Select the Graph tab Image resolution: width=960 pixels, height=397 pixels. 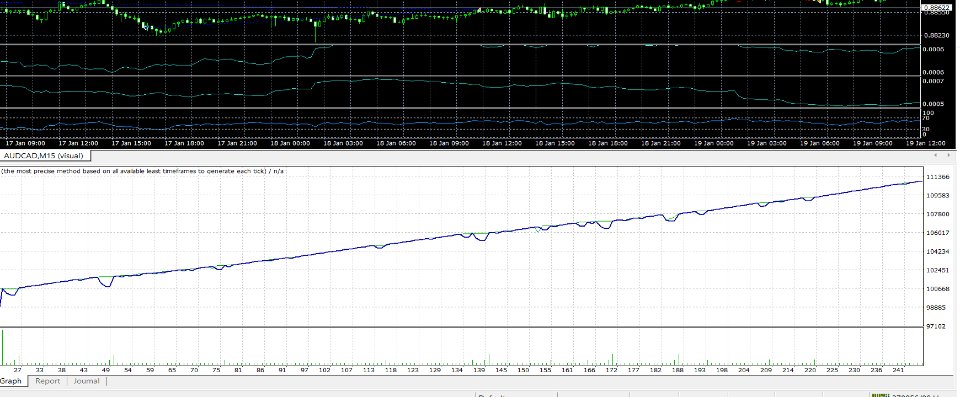pyautogui.click(x=10, y=381)
